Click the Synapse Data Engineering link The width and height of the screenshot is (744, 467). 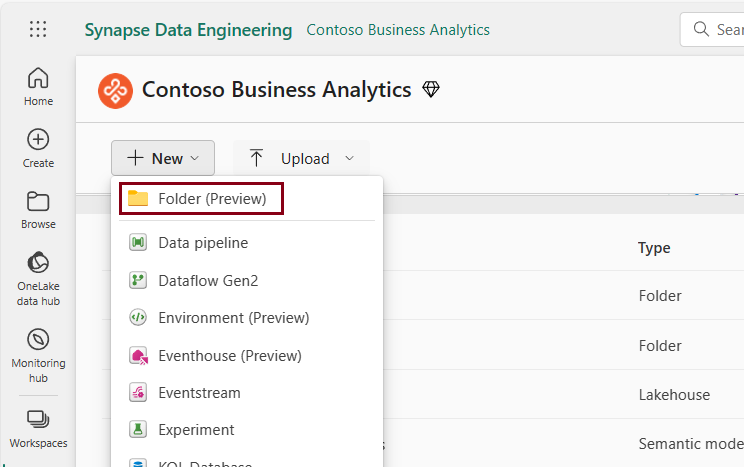click(x=188, y=30)
